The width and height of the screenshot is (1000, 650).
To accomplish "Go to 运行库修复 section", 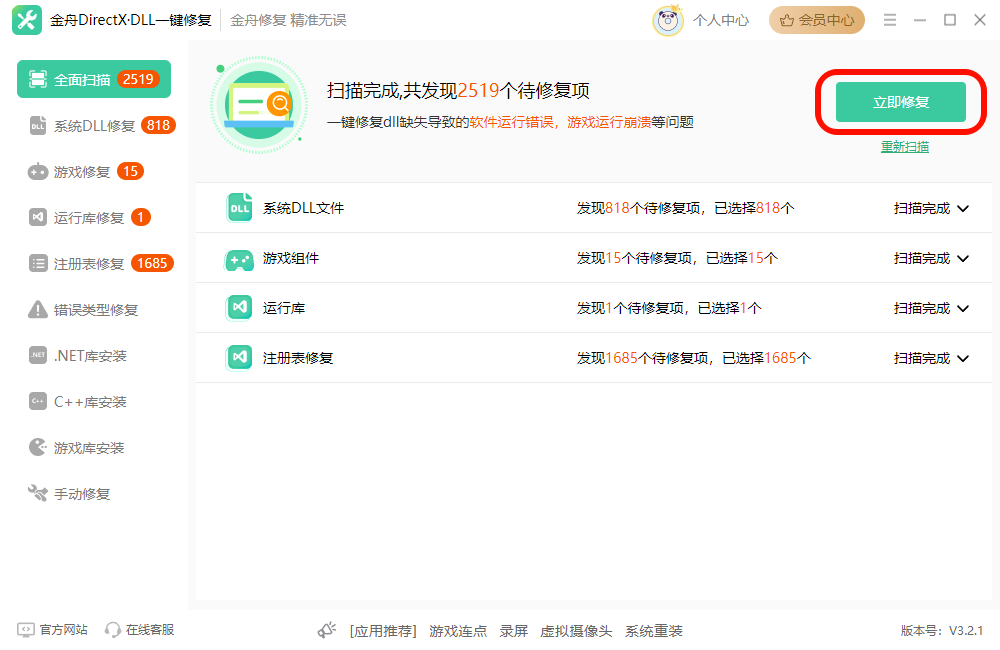I will (x=89, y=218).
